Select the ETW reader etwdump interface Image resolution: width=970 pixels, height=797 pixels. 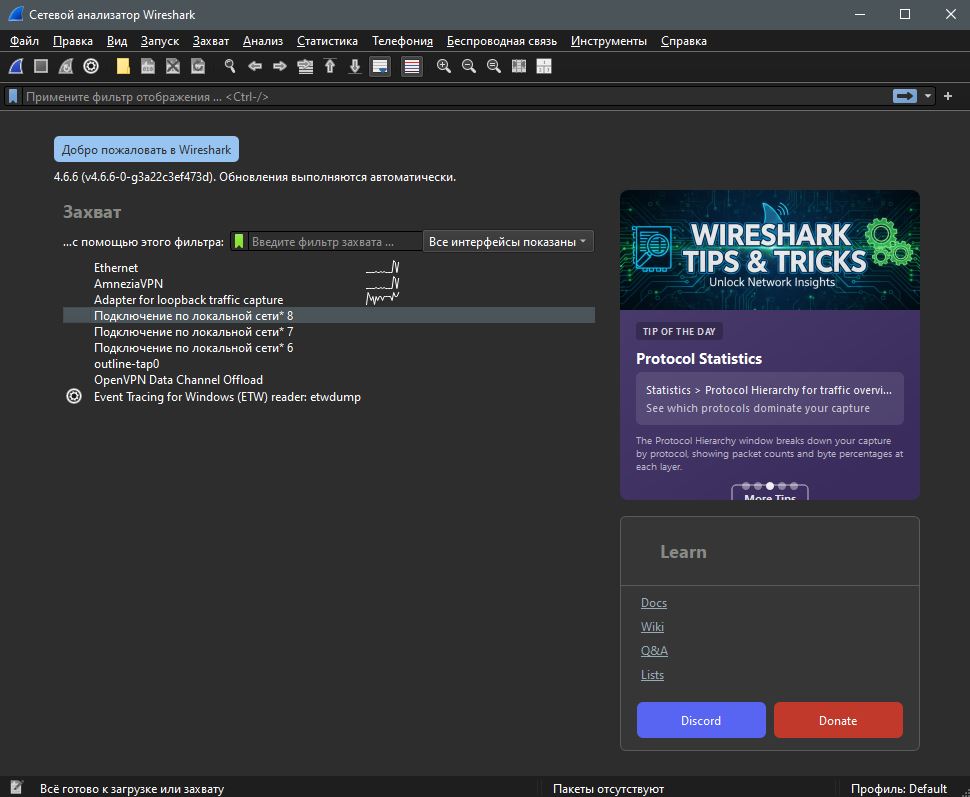(x=328, y=397)
